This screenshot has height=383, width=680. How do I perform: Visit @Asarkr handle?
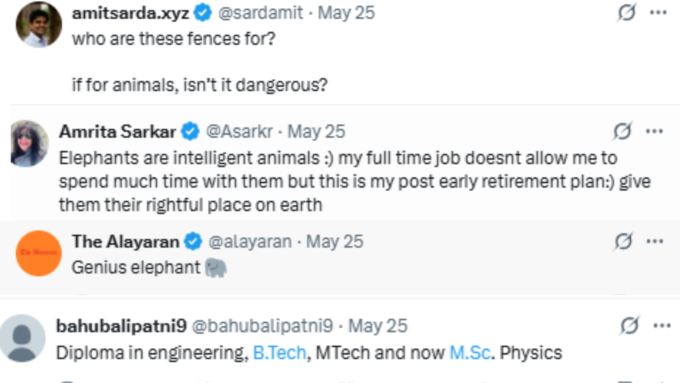239,131
